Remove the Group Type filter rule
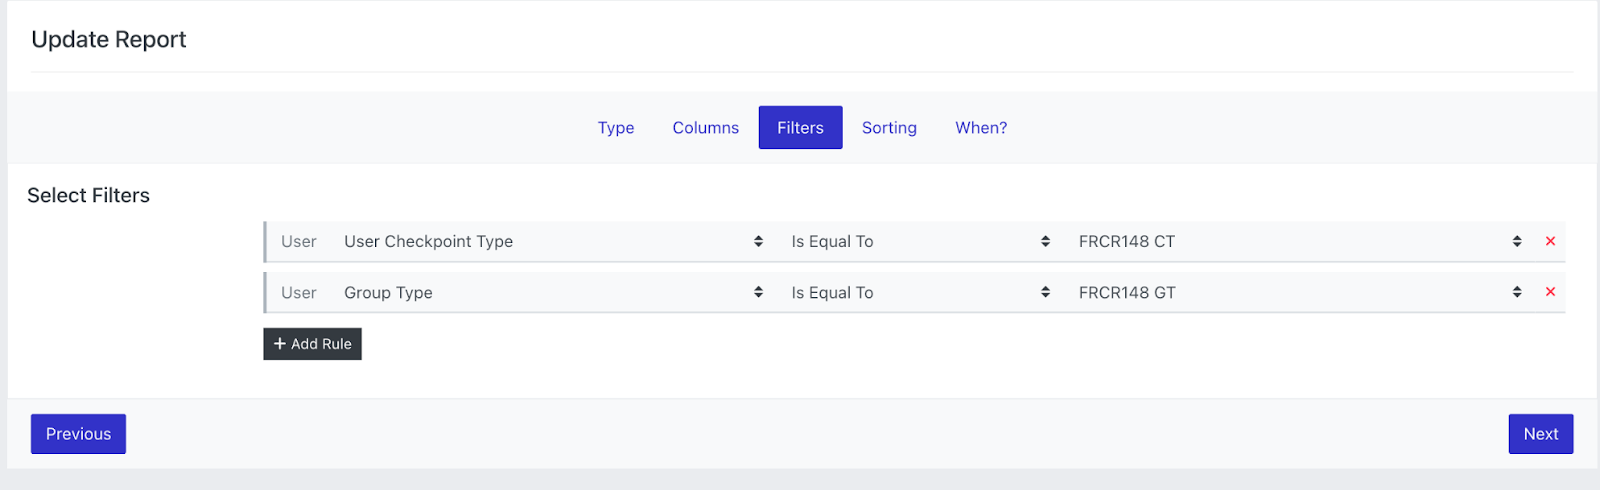1600x490 pixels. (x=1550, y=292)
